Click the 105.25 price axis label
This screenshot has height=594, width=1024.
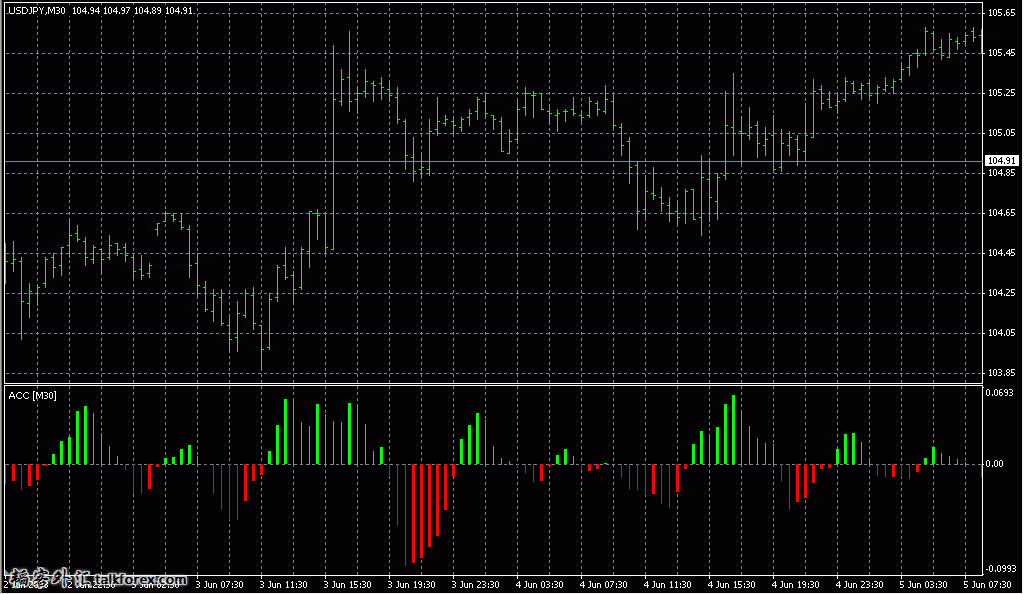pos(1001,93)
